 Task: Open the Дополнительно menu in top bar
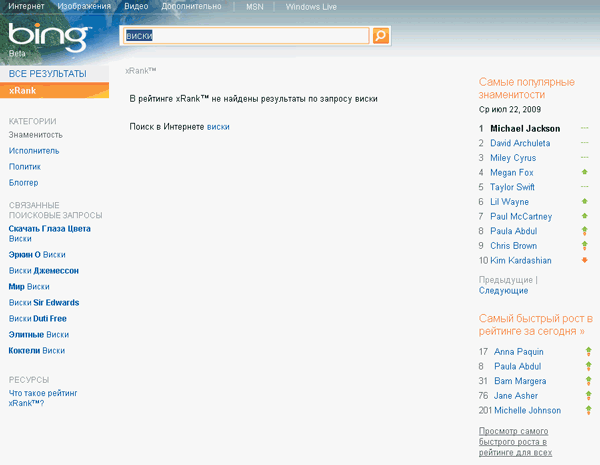coord(197,7)
